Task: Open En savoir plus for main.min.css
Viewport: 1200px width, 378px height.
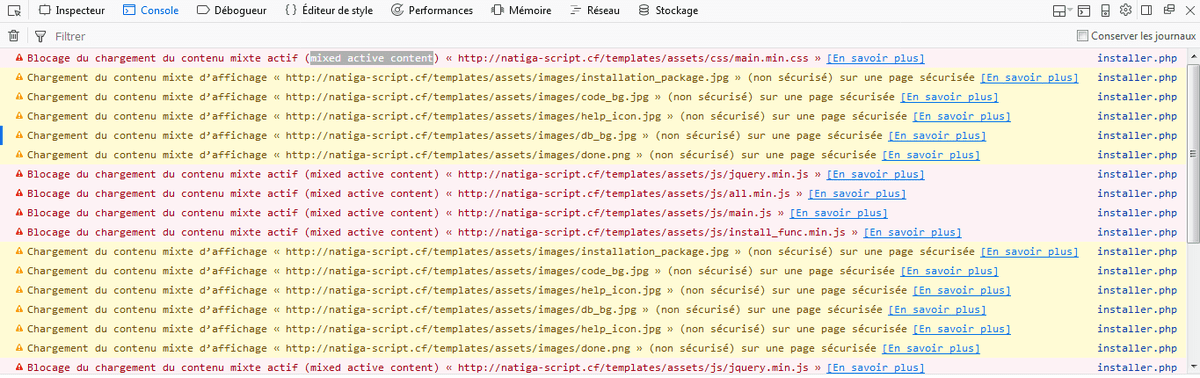Action: [x=875, y=59]
